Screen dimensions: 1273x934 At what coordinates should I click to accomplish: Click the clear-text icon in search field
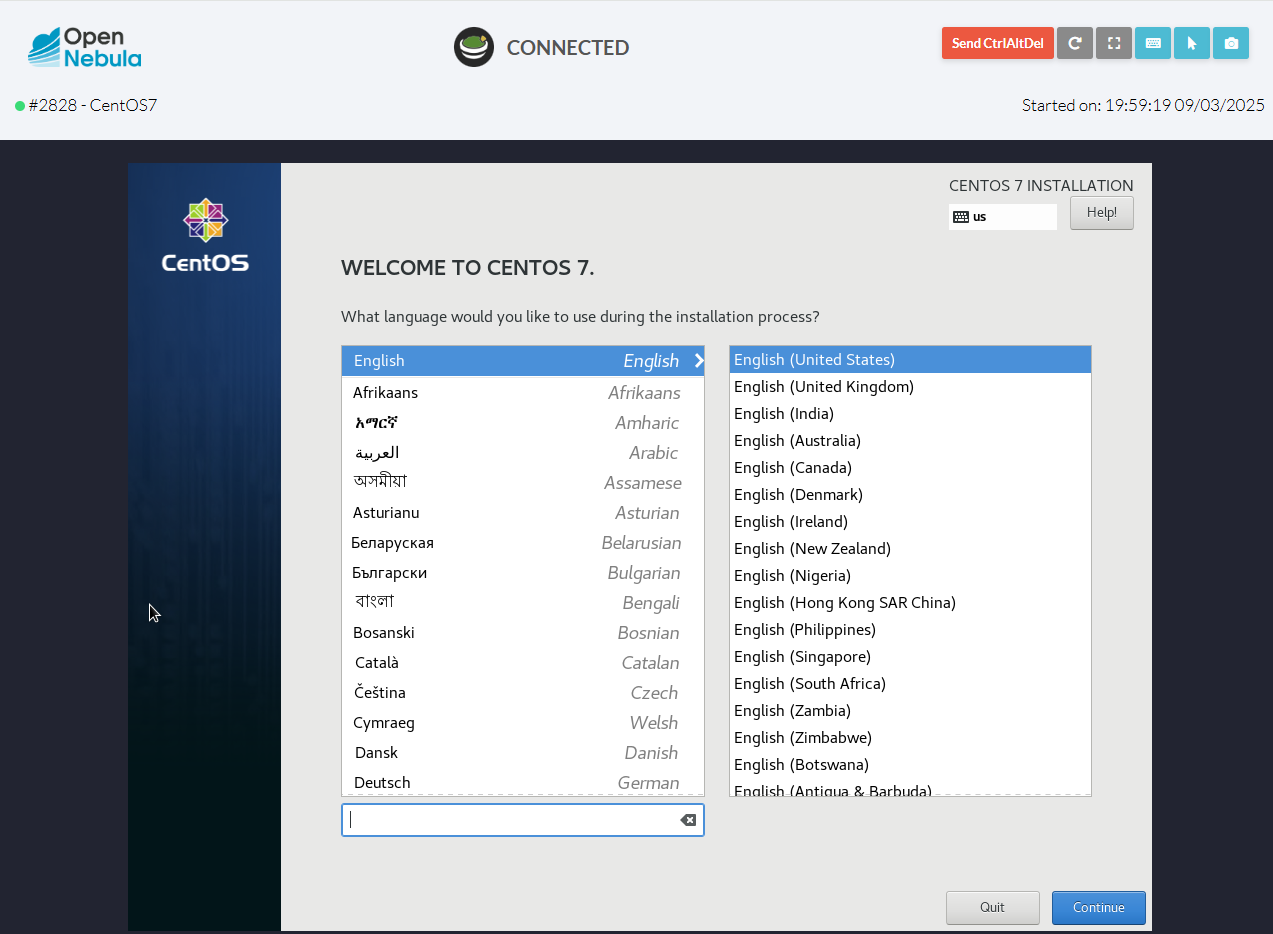pyautogui.click(x=688, y=820)
